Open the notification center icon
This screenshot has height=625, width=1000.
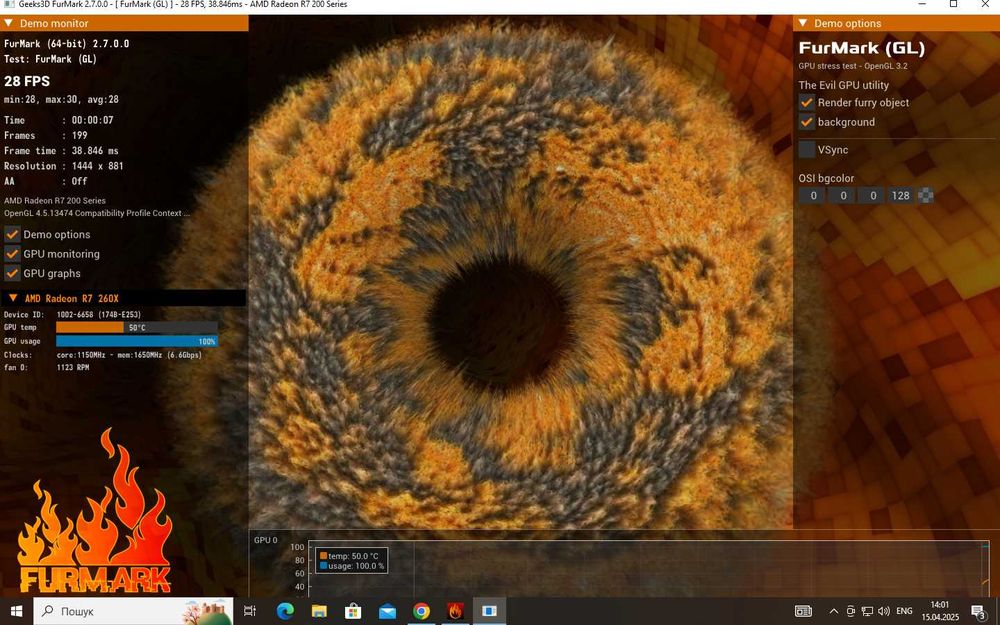coord(980,611)
